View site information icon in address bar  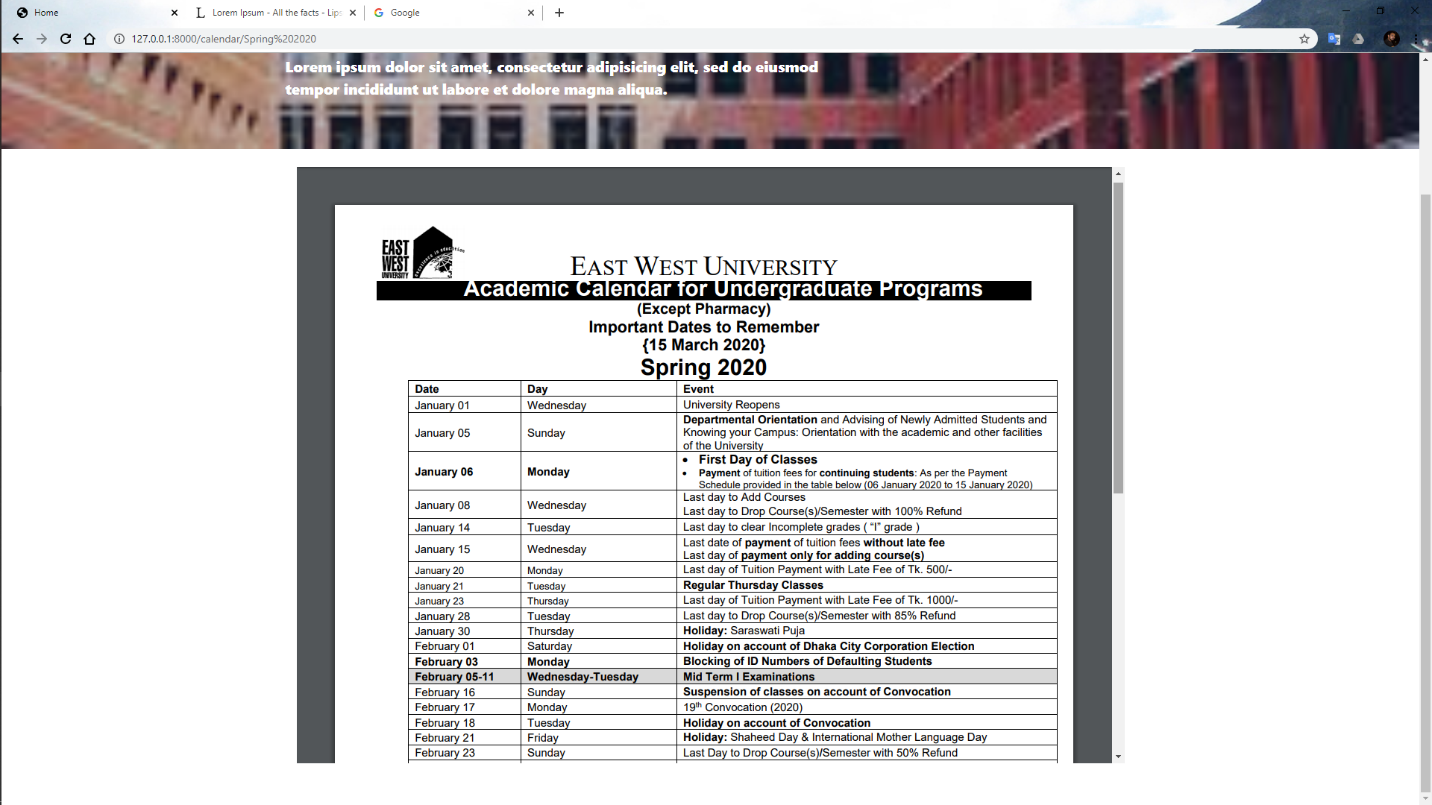click(x=118, y=39)
